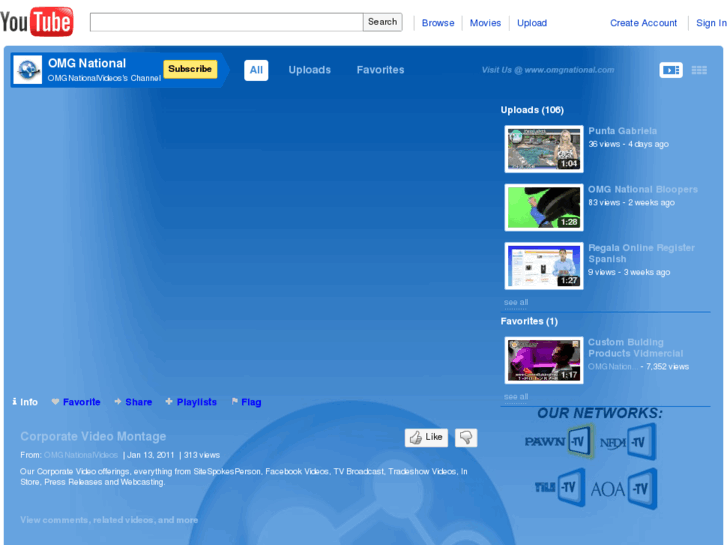Subscribe to the OMG National channel
The height and width of the screenshot is (545, 727).
click(190, 69)
